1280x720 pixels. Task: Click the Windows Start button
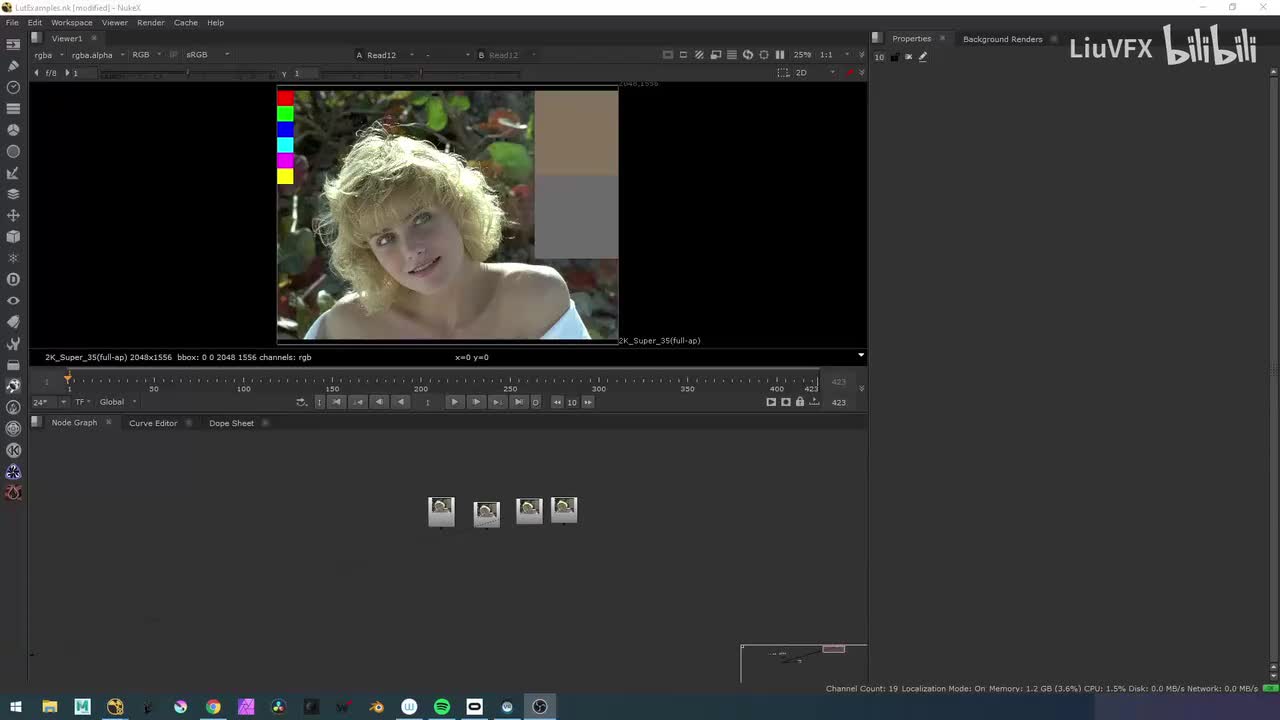click(16, 707)
